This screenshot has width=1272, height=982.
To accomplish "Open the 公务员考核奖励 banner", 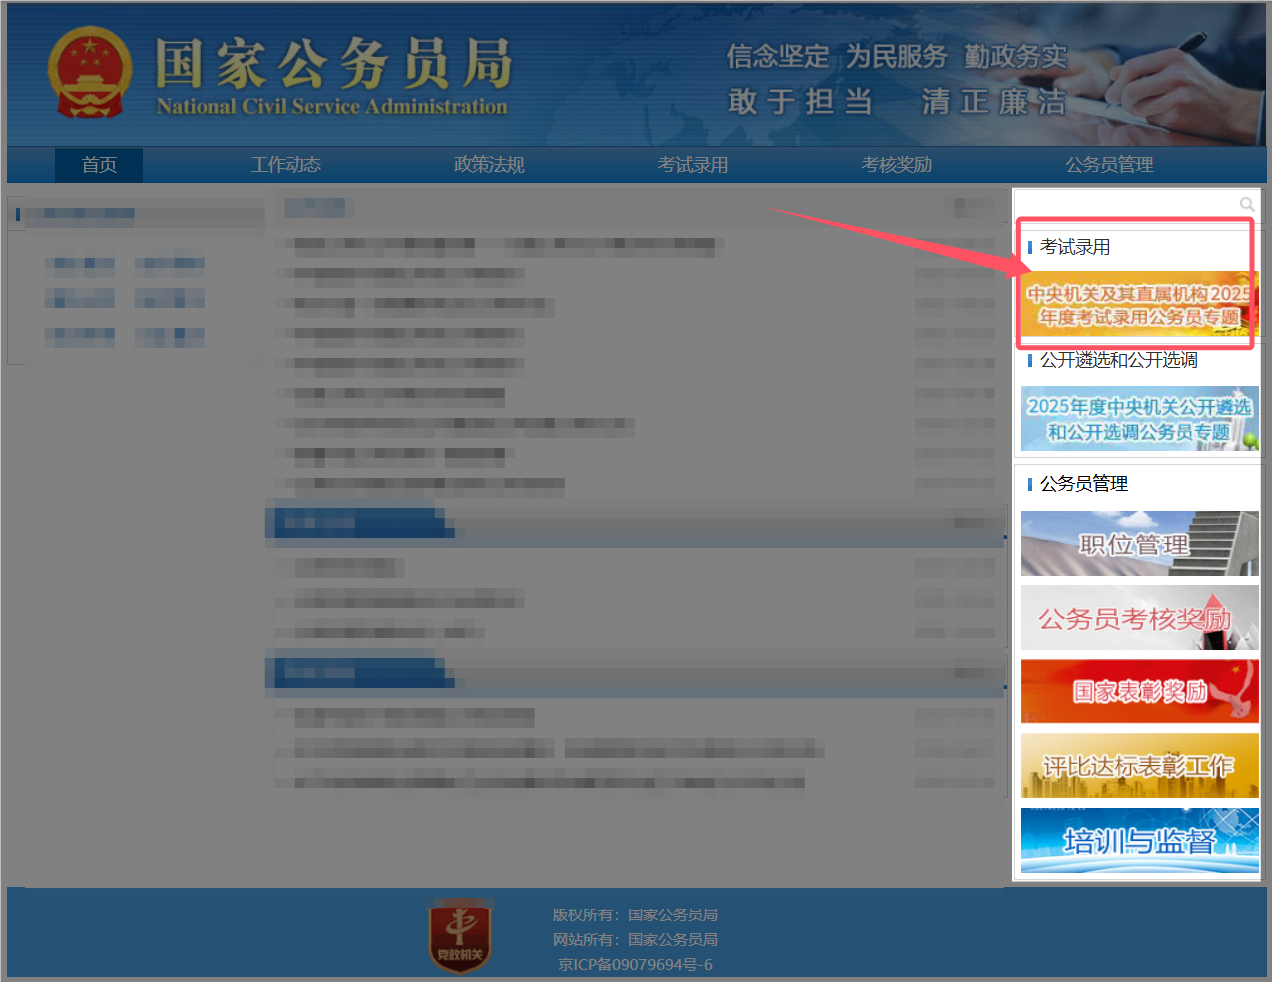I will (x=1139, y=617).
